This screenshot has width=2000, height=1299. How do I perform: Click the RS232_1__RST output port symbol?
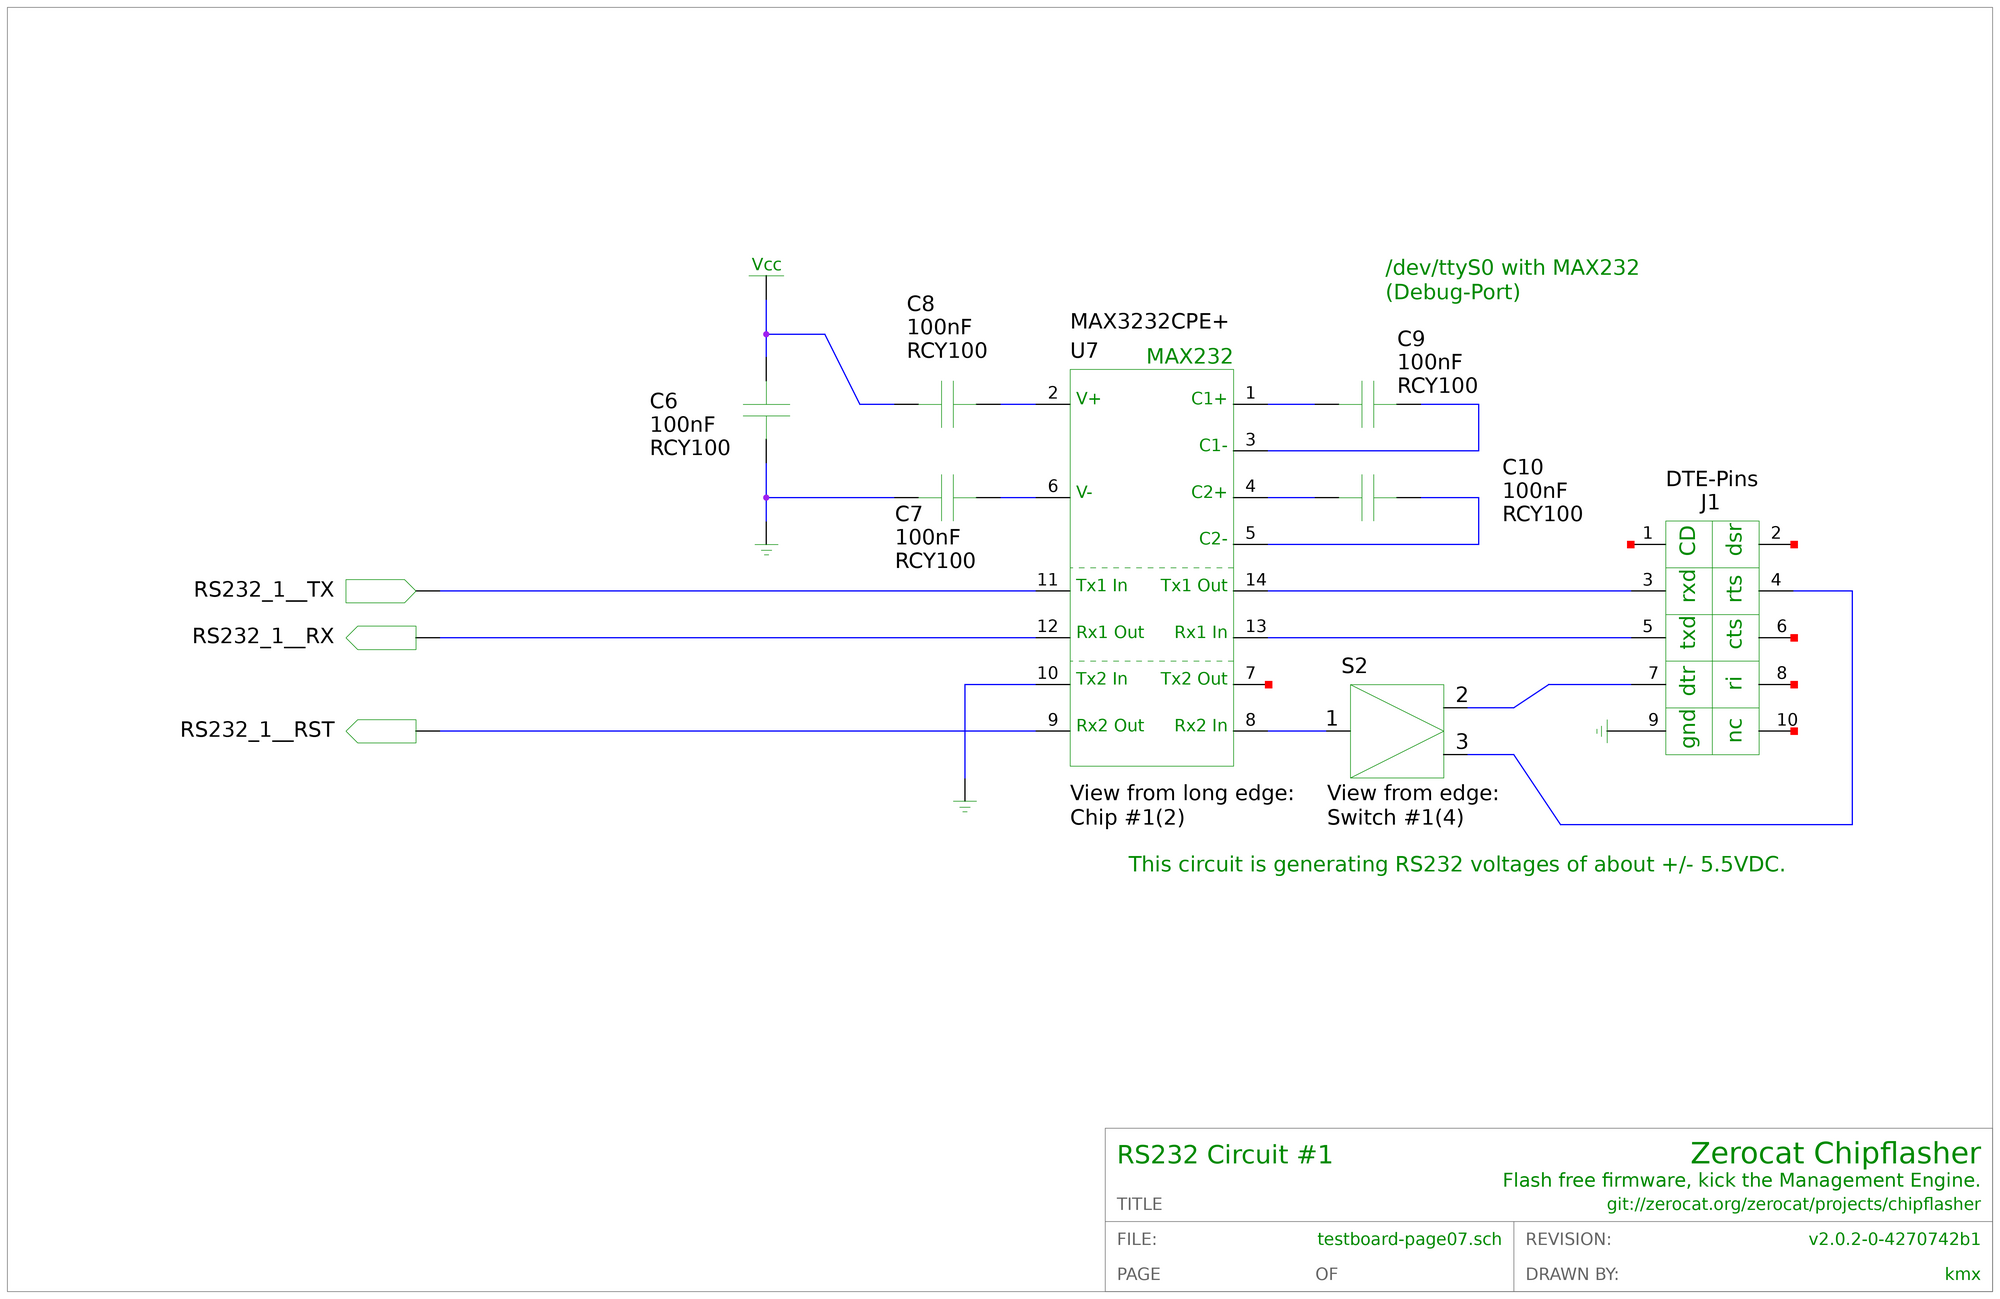point(381,731)
